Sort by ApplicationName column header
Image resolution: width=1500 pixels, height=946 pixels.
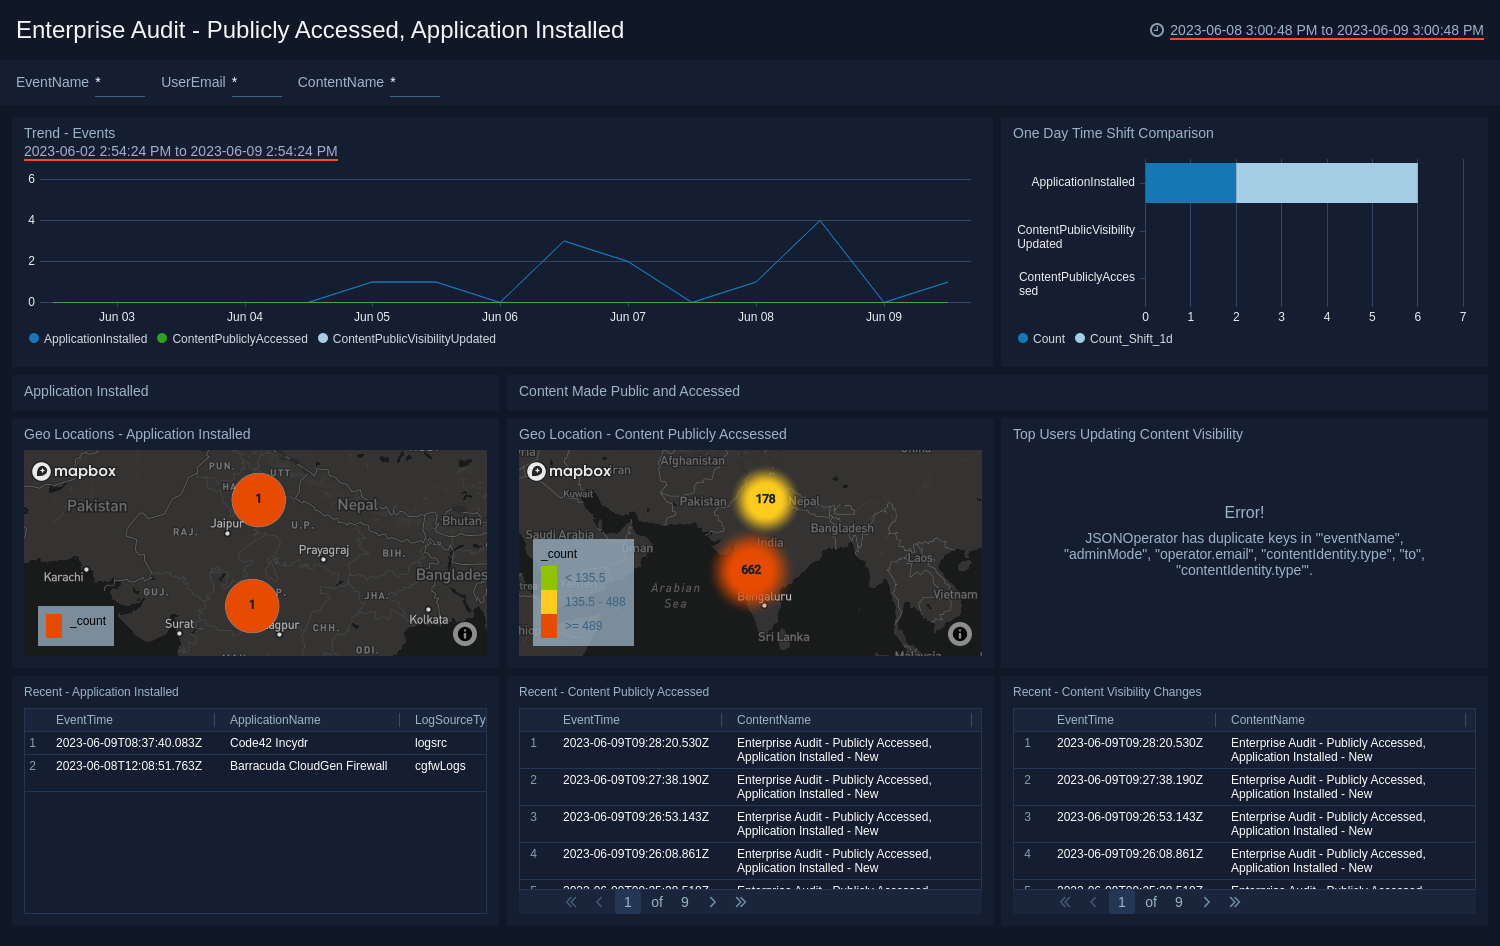pos(275,720)
